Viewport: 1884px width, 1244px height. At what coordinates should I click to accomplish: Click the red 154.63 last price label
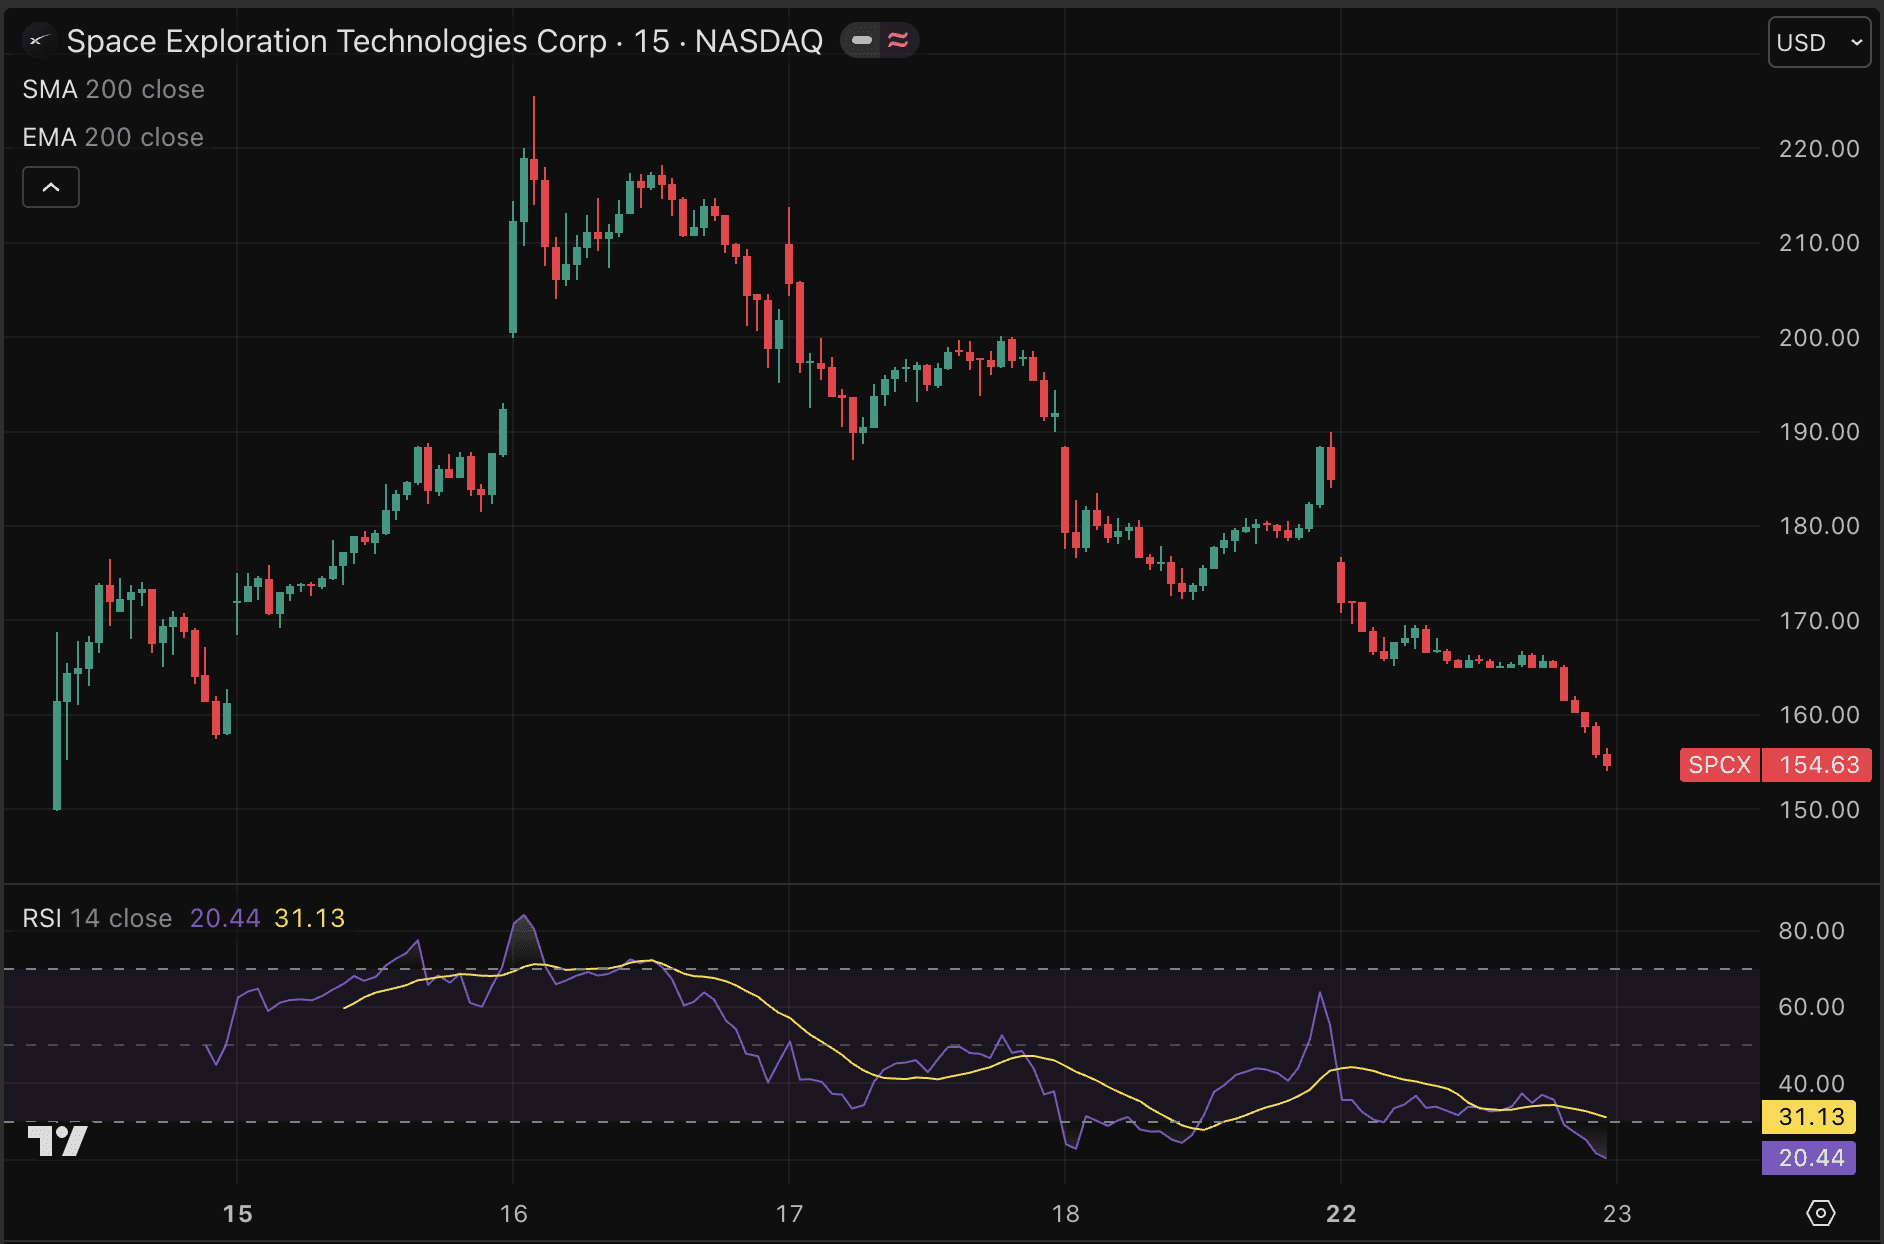1817,765
